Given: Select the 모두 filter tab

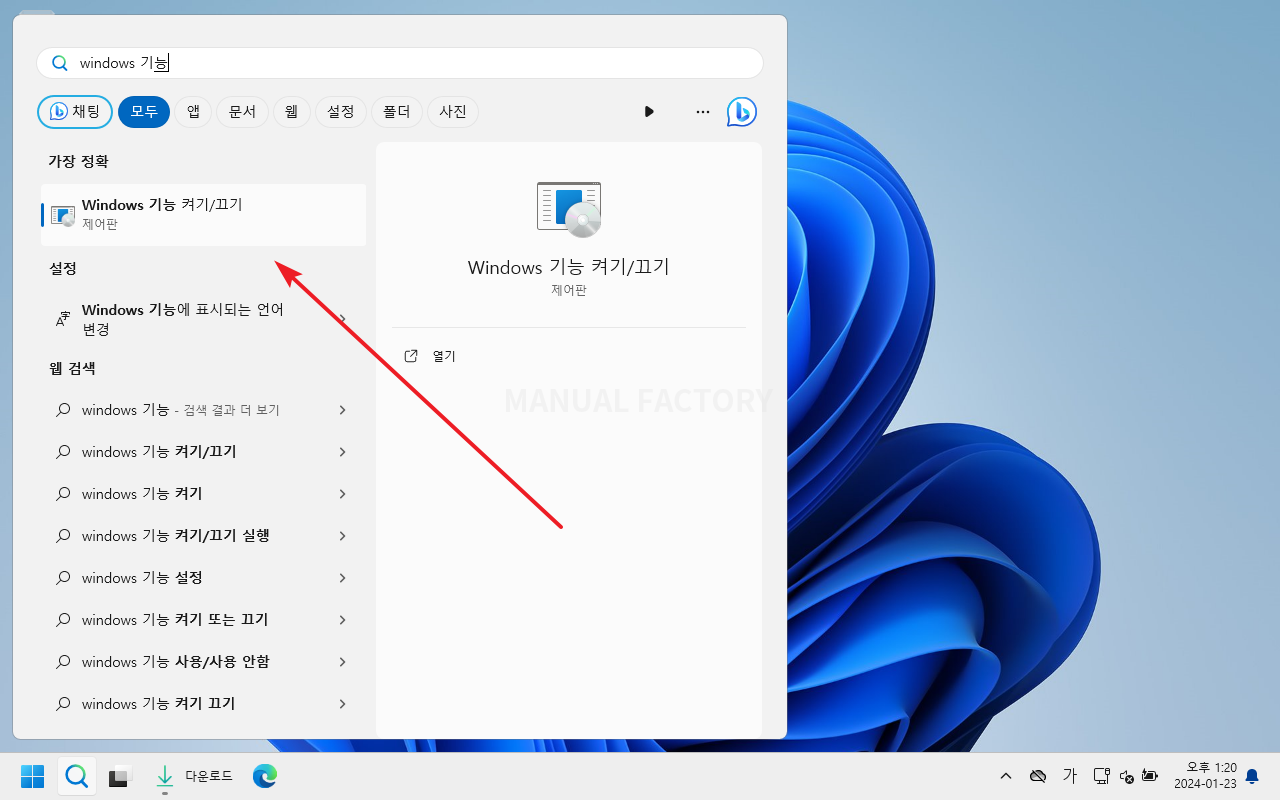Looking at the screenshot, I should pos(144,112).
